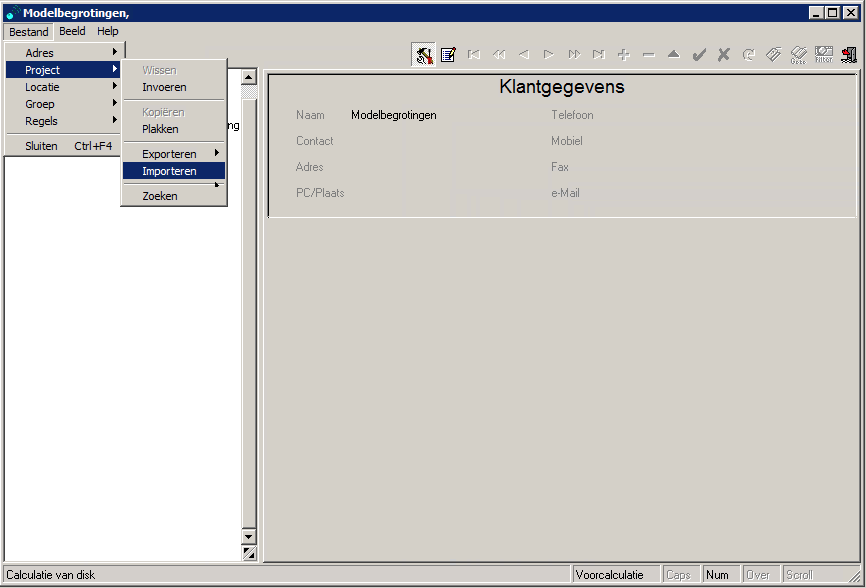The image size is (866, 588).
Task: Select Kopiëren in the Project submenu
Action: [174, 112]
